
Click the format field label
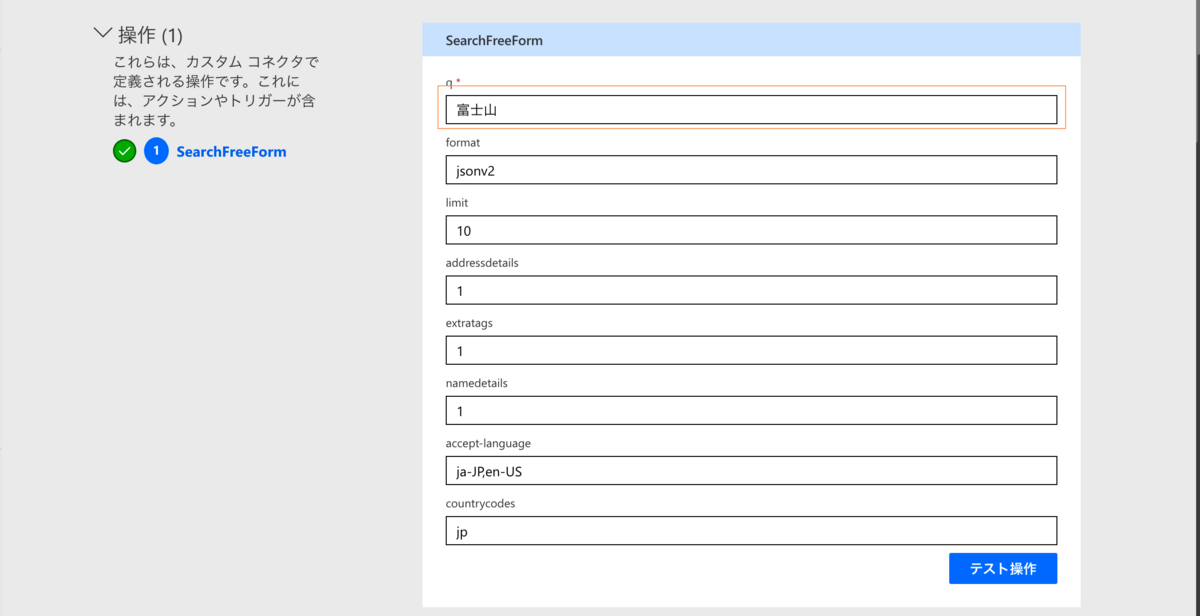(x=463, y=143)
